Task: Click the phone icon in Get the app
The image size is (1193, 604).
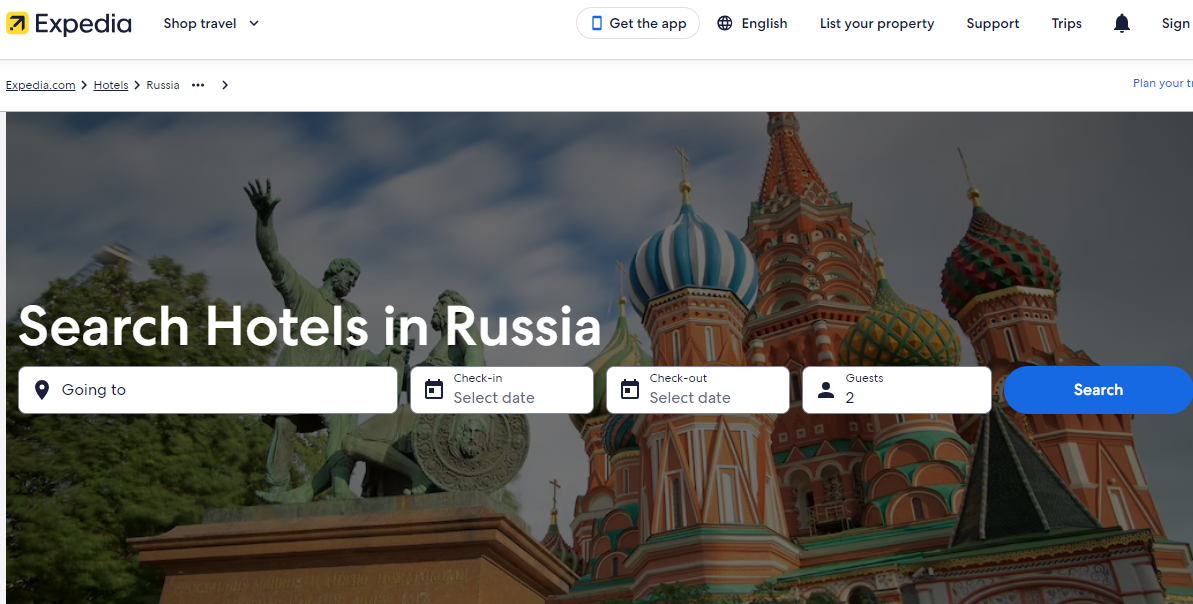Action: (x=596, y=24)
